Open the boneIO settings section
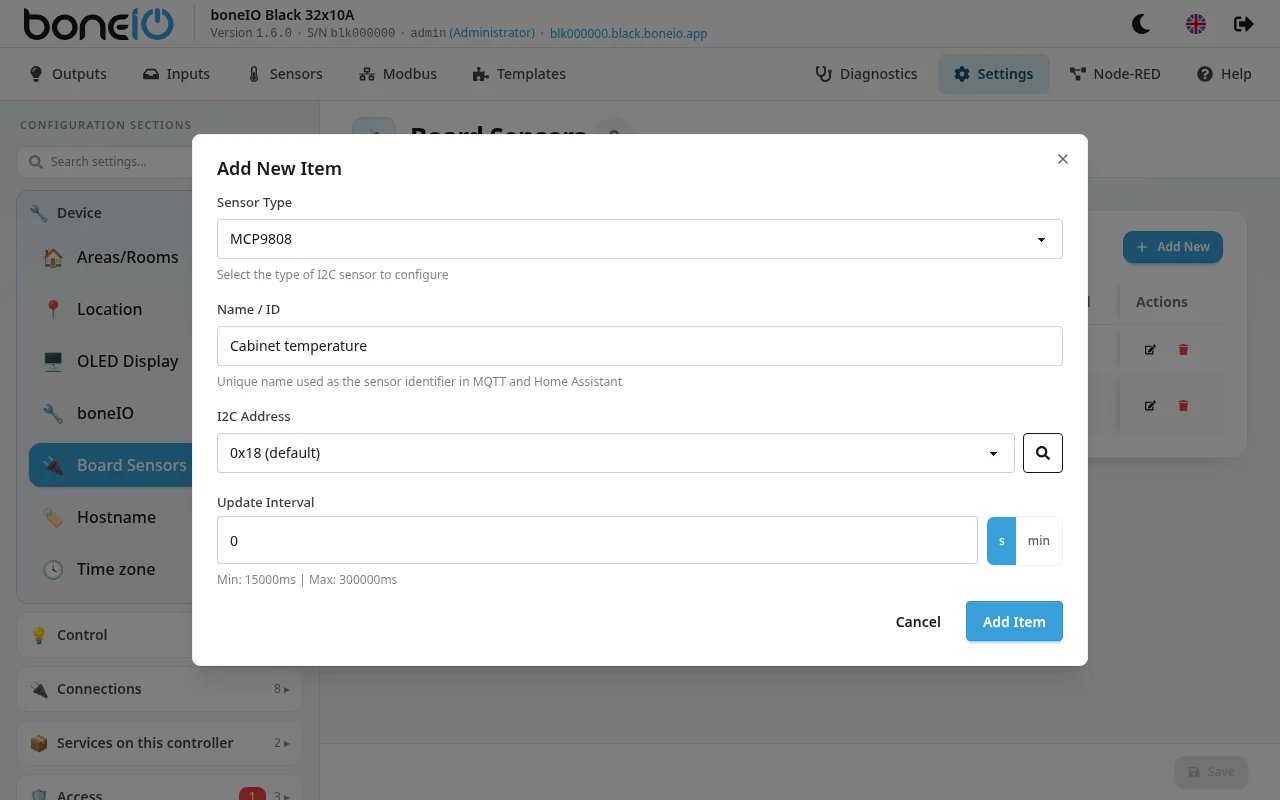Image resolution: width=1280 pixels, height=800 pixels. pyautogui.click(x=110, y=413)
